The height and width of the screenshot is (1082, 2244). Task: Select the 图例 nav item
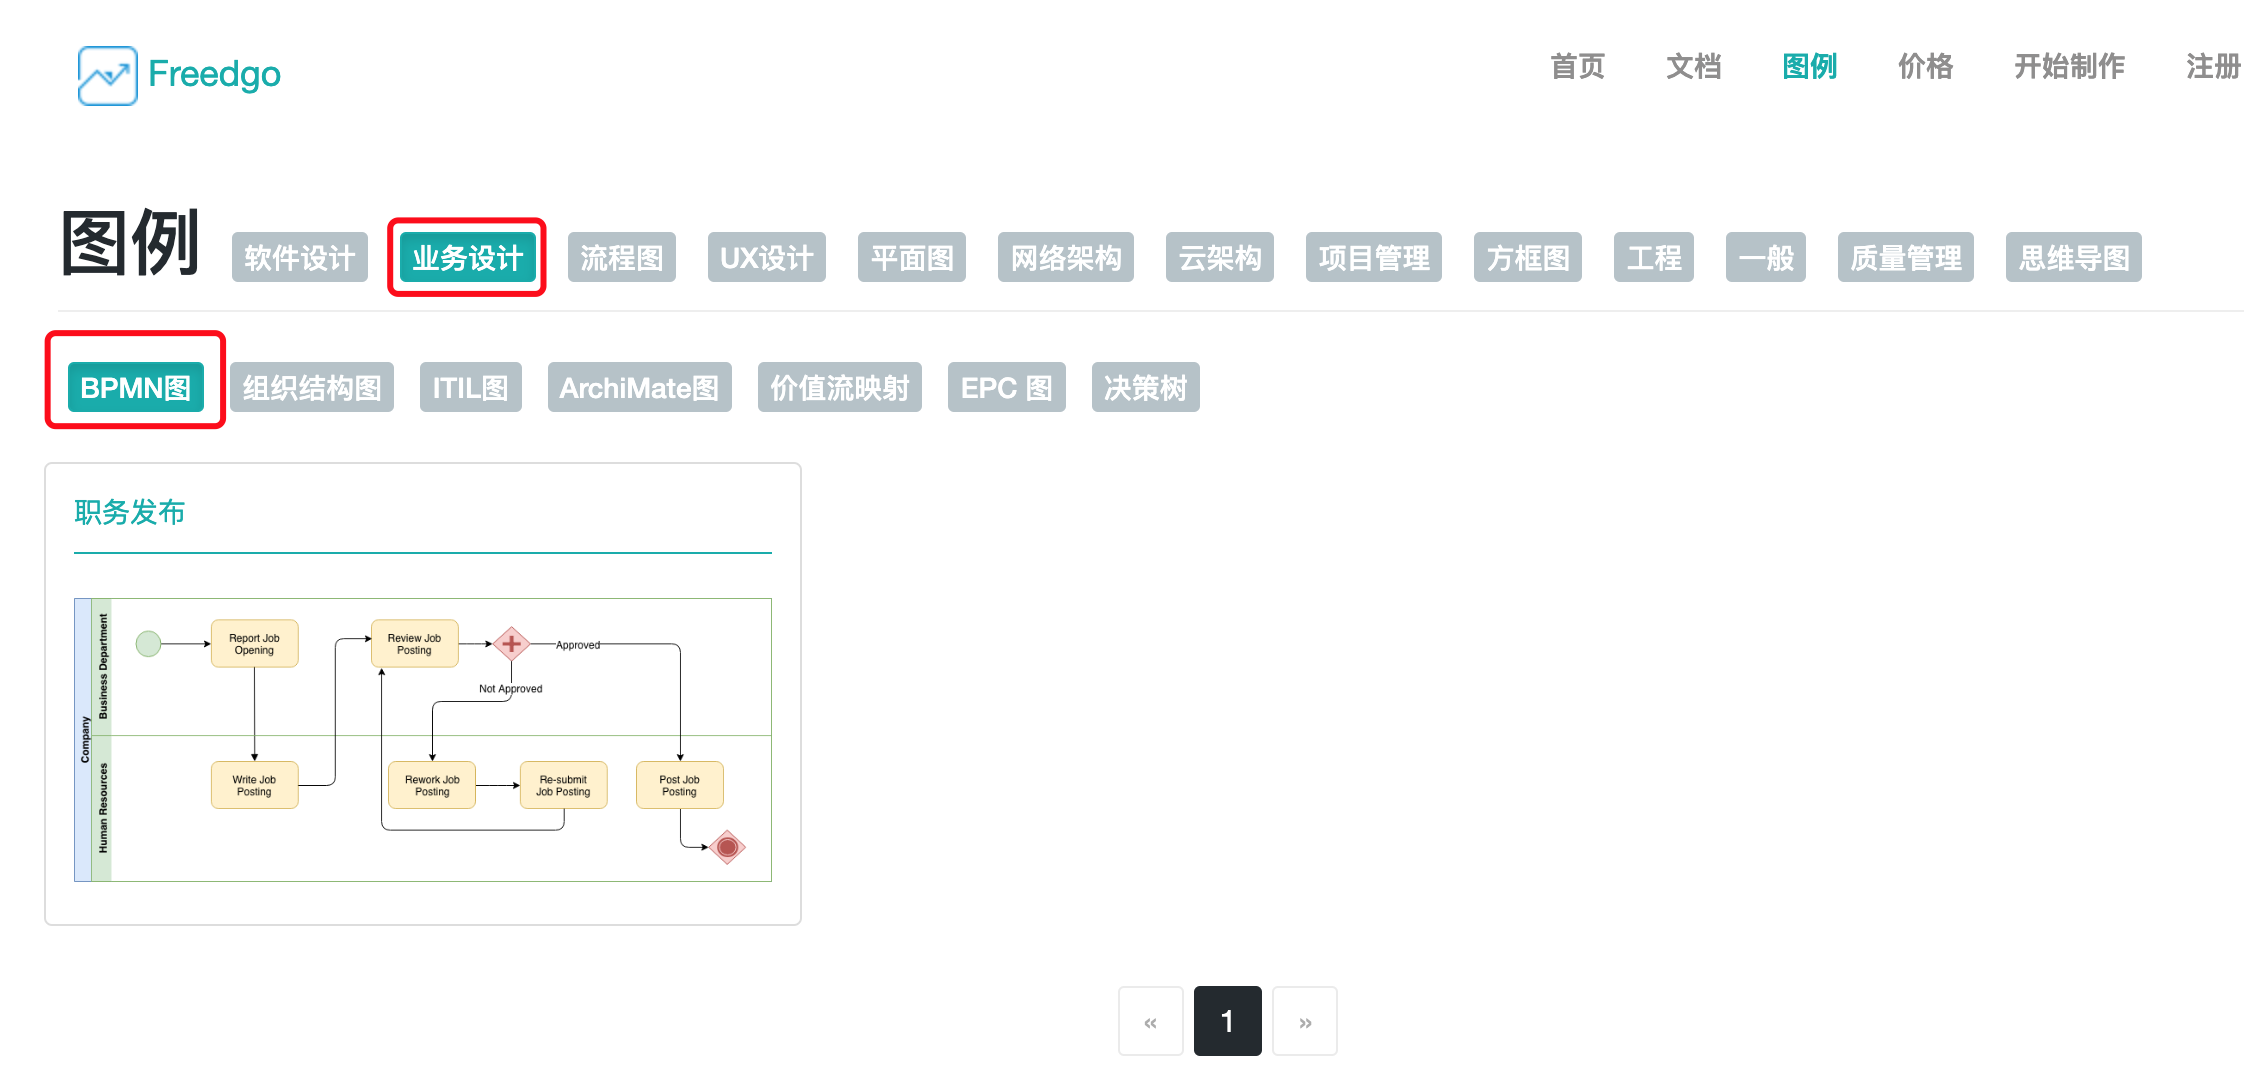(1809, 67)
